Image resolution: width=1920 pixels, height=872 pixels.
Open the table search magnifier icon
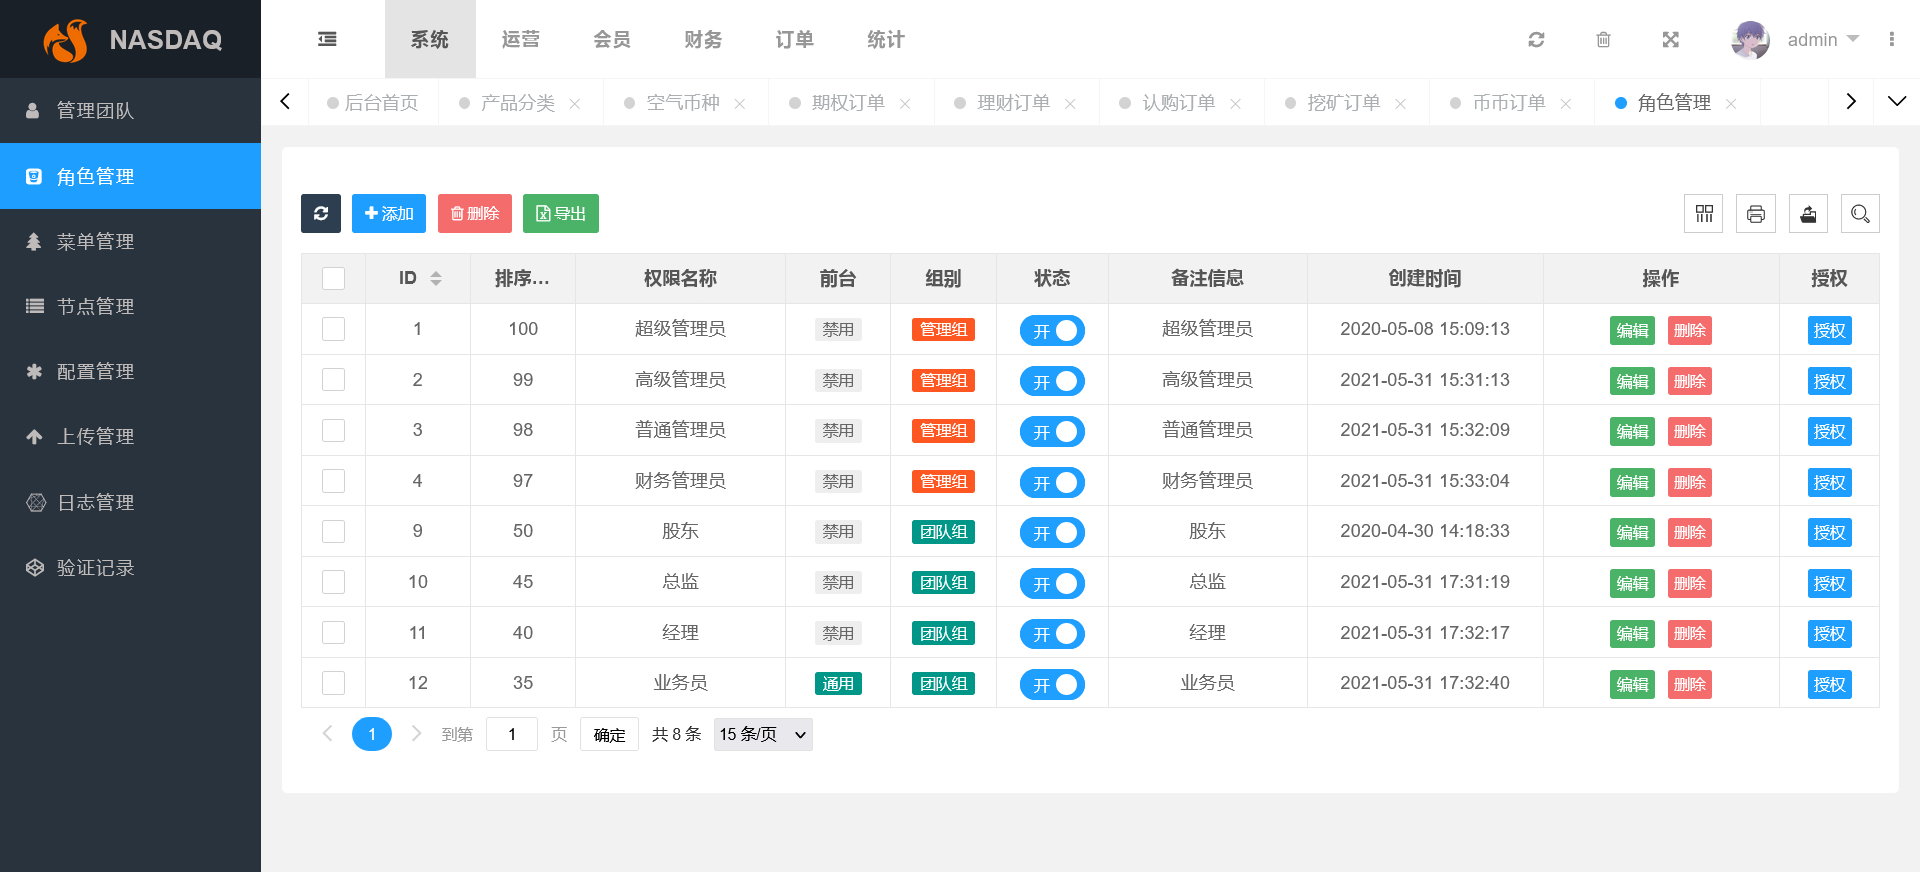1860,214
